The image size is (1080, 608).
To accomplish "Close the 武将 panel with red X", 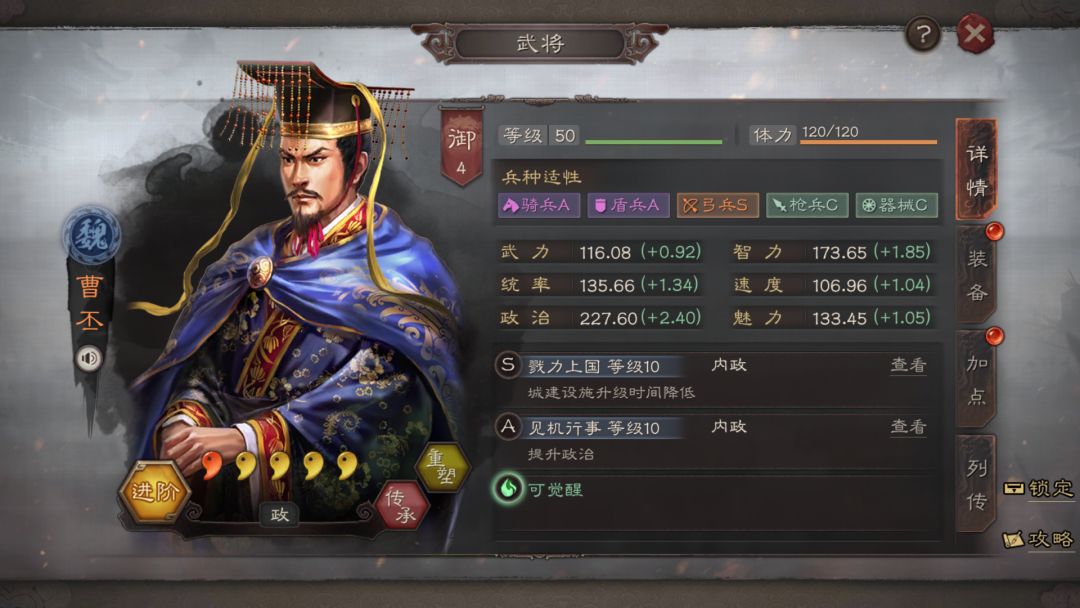I will coord(975,33).
